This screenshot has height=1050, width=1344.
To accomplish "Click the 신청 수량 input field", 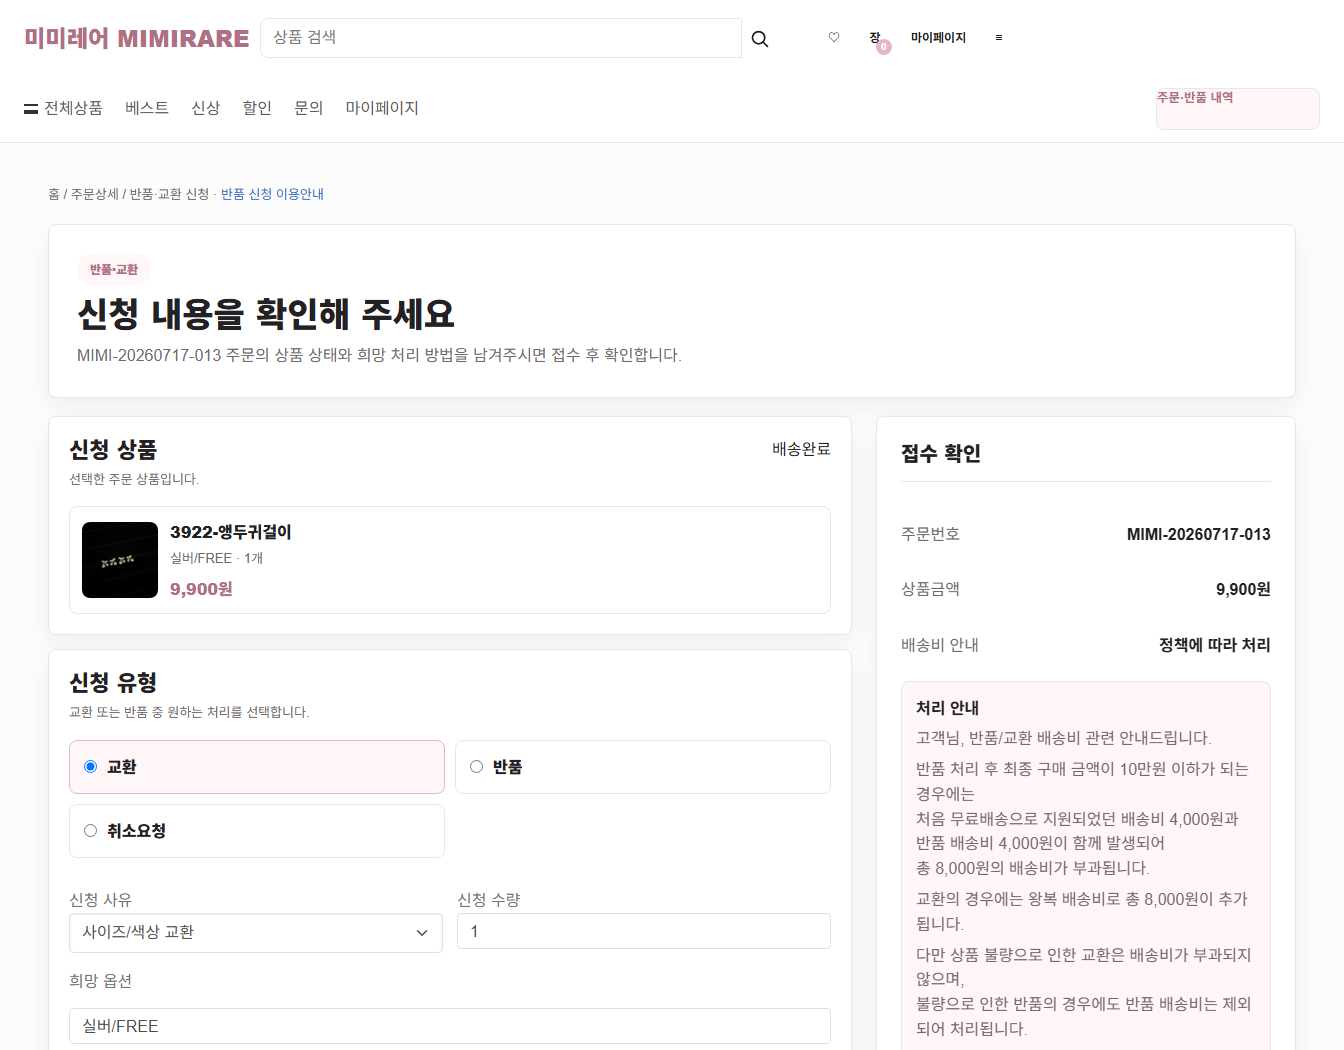I will (x=644, y=931).
